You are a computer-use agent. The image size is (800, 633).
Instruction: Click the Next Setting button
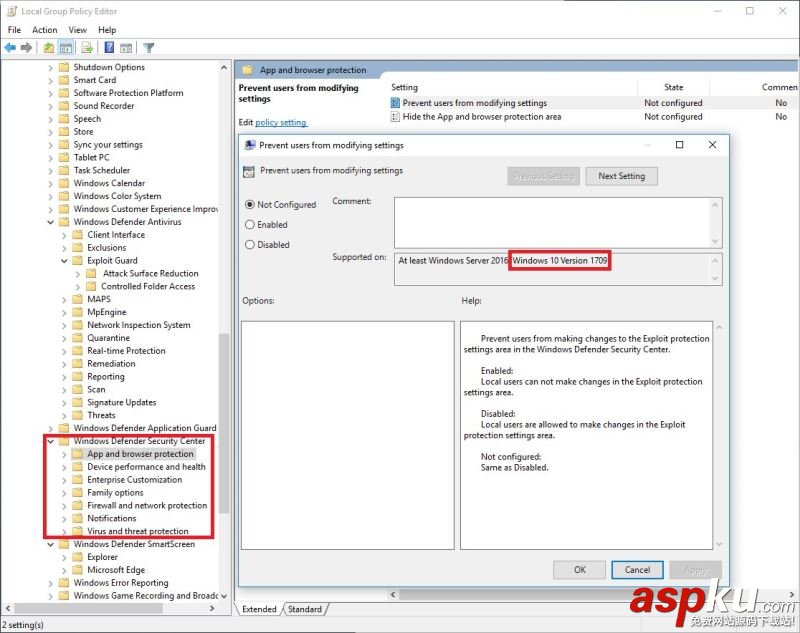621,176
